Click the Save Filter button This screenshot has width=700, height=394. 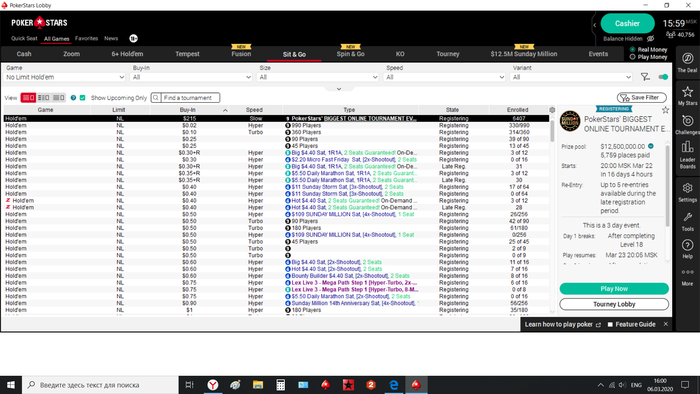[x=642, y=98]
